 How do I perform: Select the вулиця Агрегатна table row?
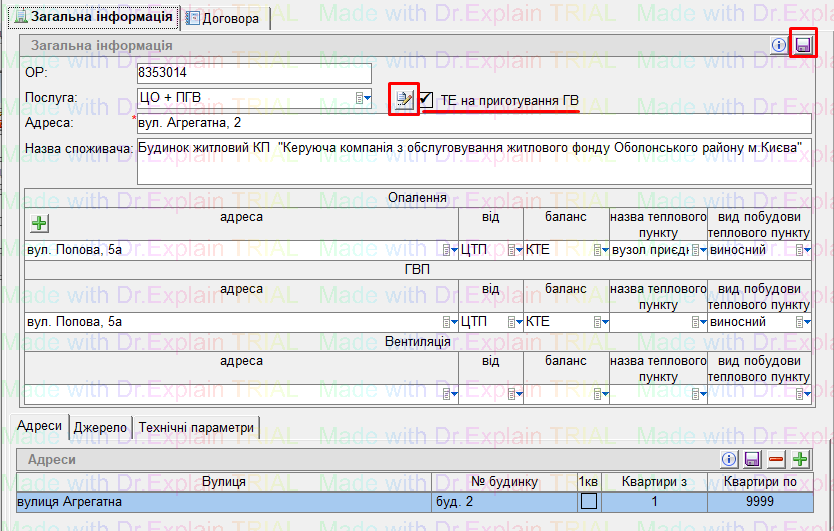[220, 501]
